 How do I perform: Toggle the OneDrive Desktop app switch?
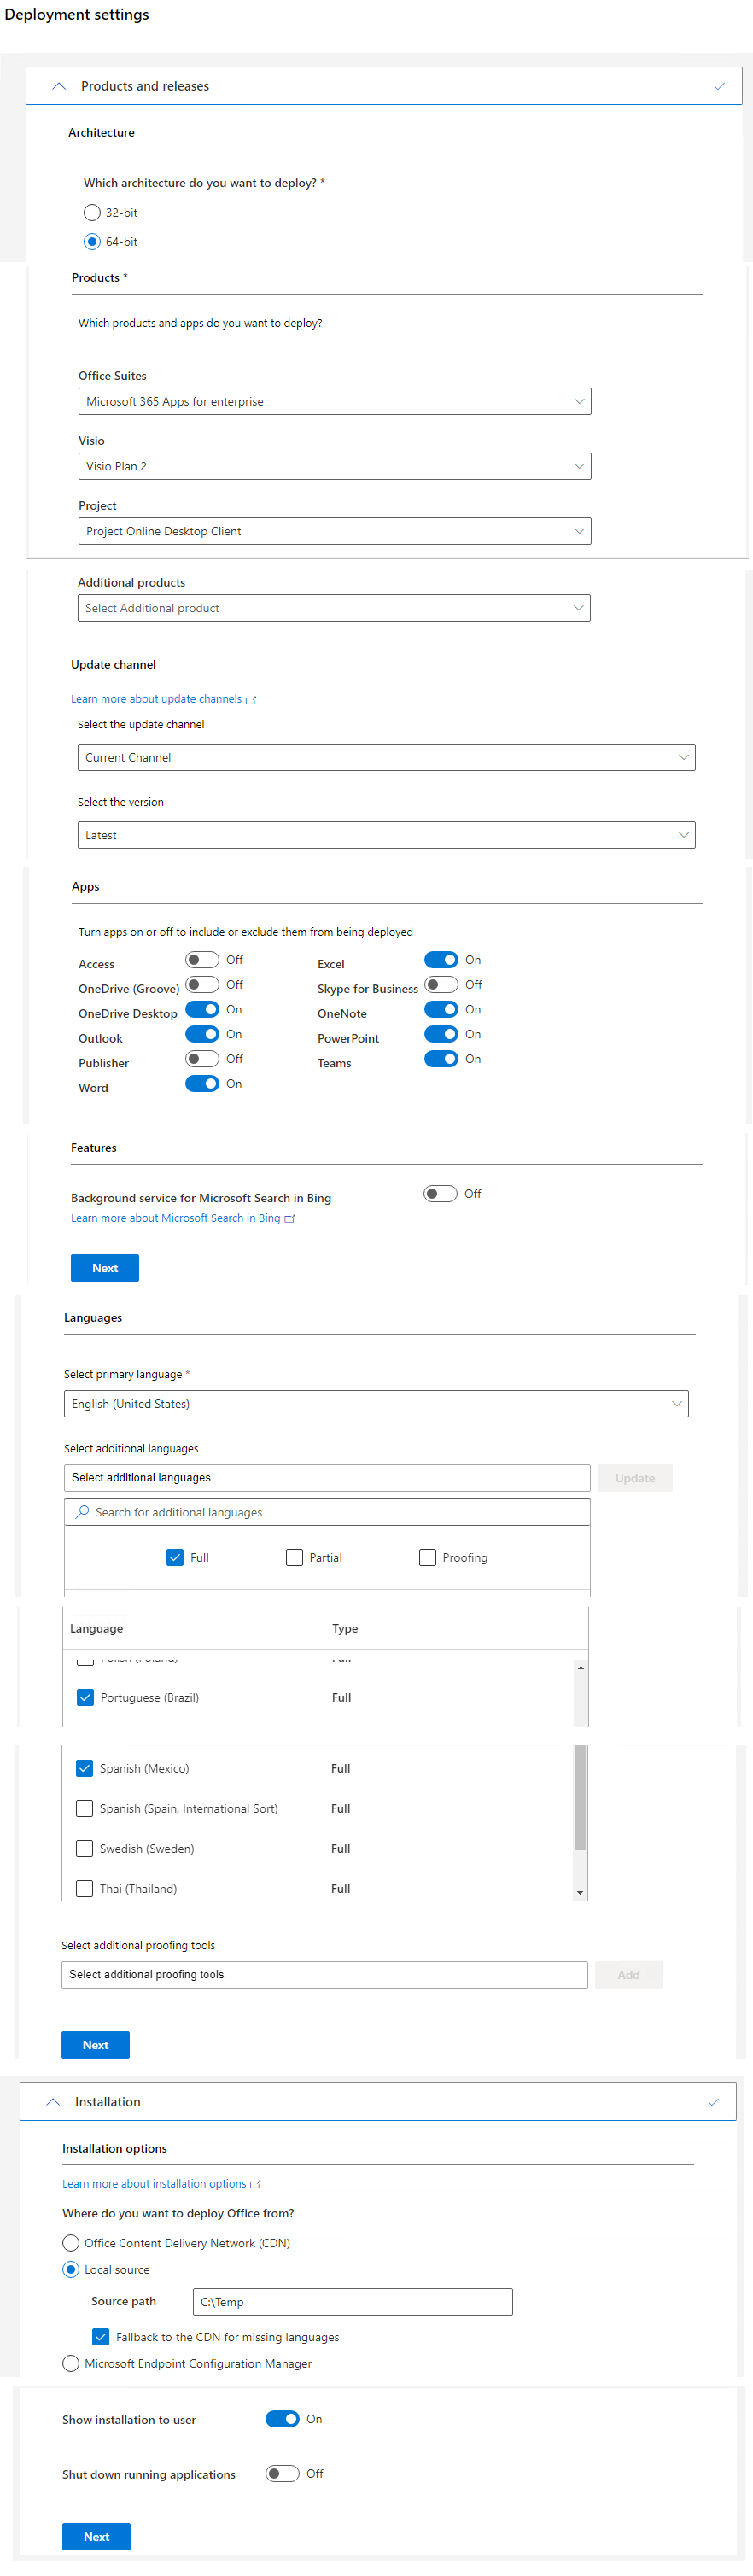(202, 1010)
